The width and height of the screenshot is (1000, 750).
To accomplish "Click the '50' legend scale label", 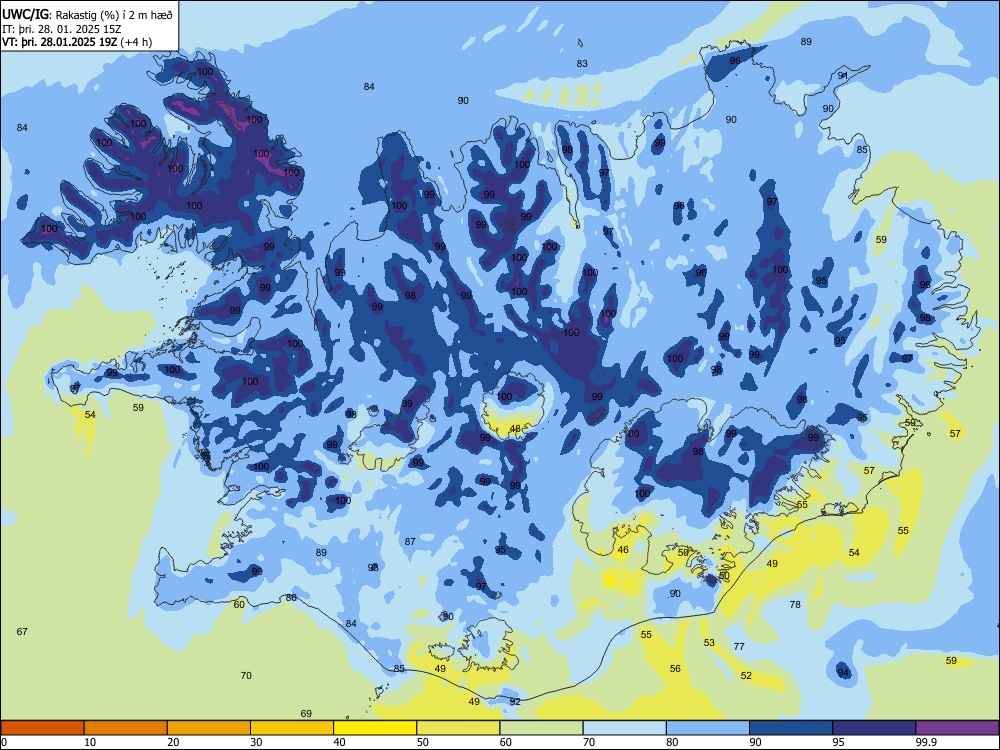I will 423,742.
